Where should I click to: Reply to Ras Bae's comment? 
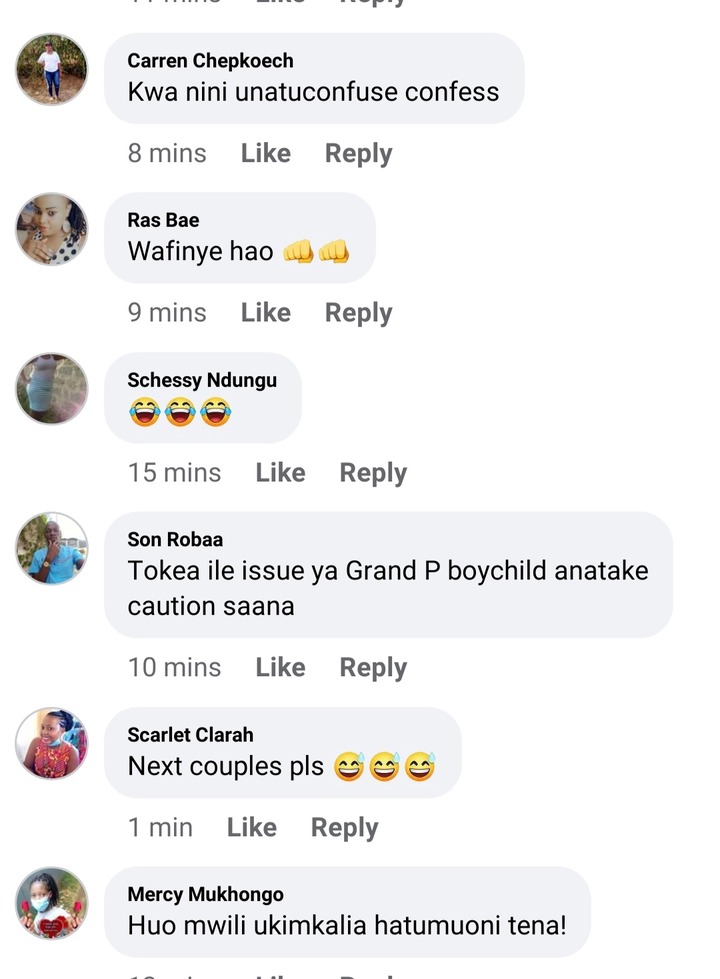pos(358,313)
